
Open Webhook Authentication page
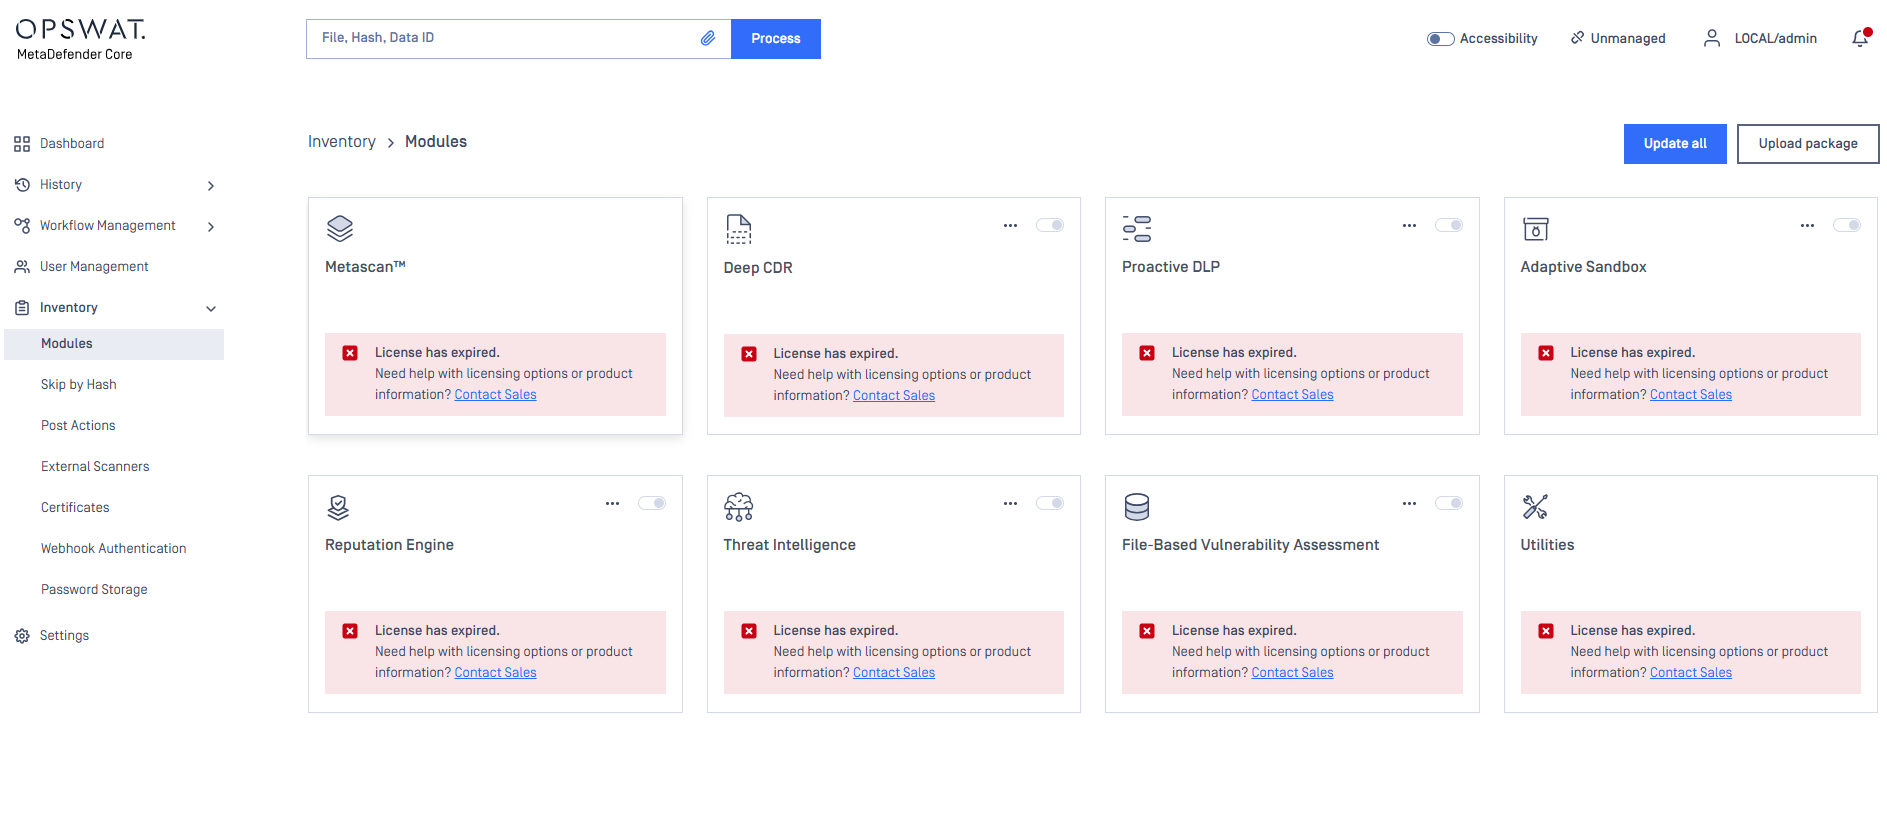114,549
